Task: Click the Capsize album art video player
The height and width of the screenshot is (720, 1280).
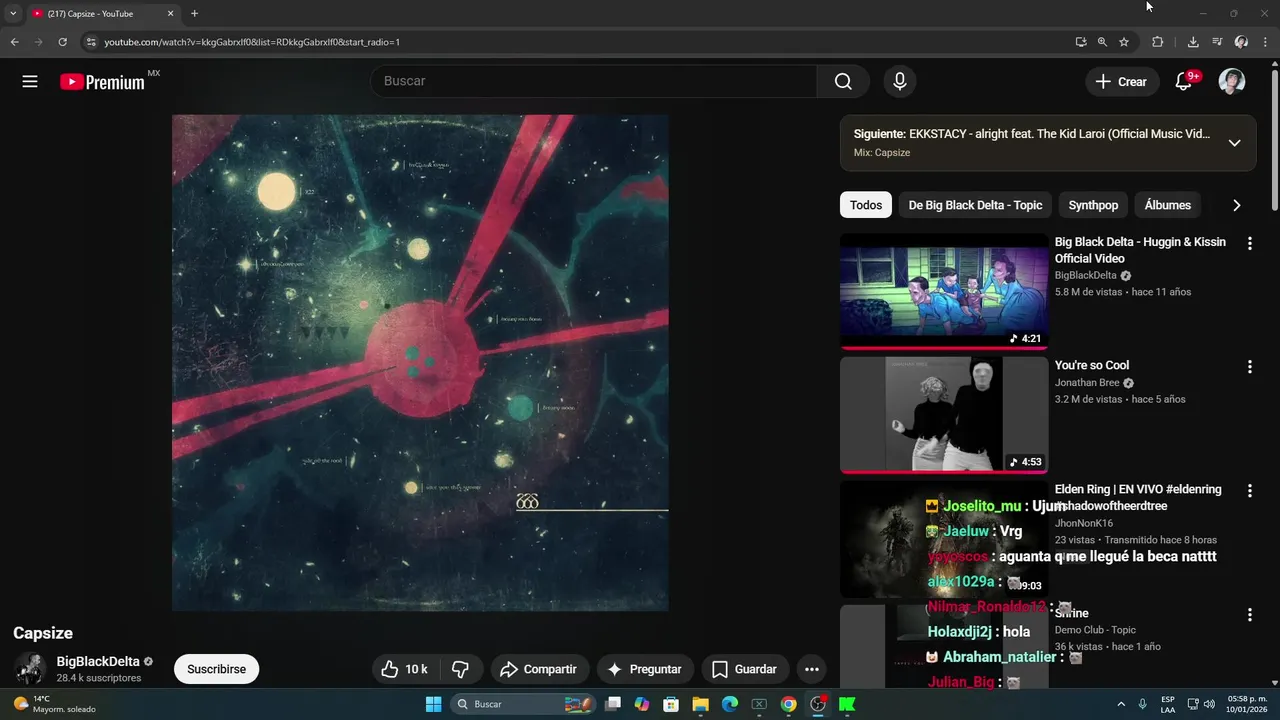Action: pos(420,362)
